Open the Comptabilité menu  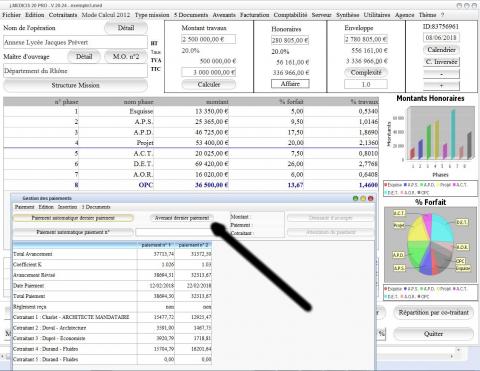[290, 15]
